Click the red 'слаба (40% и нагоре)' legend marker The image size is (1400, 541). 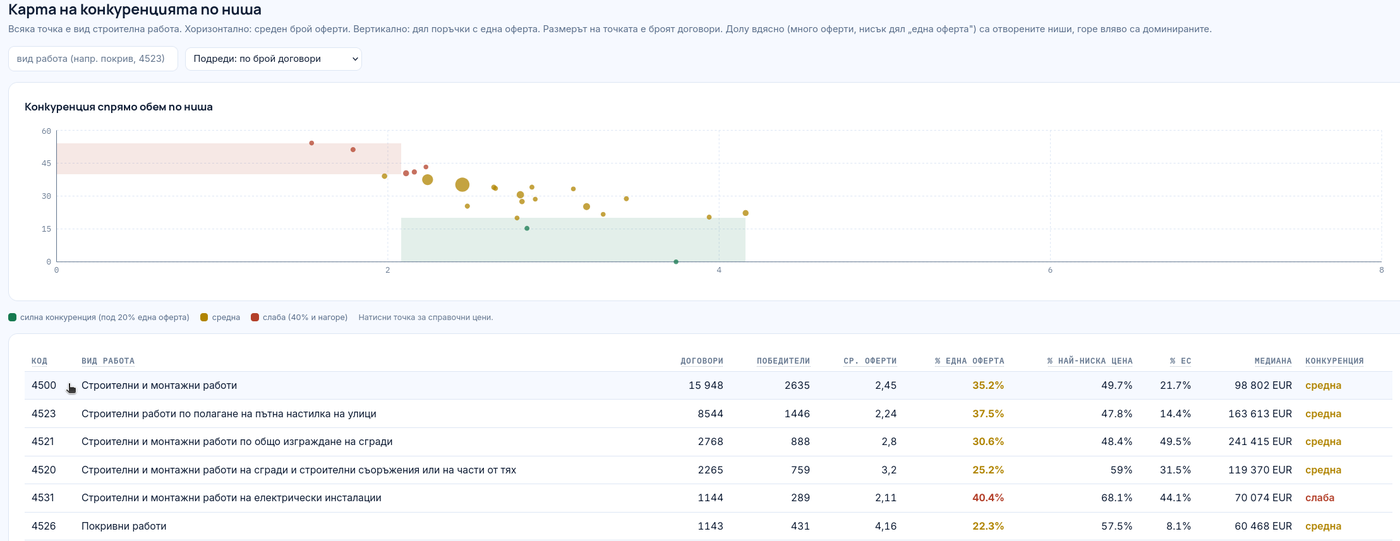coord(255,317)
